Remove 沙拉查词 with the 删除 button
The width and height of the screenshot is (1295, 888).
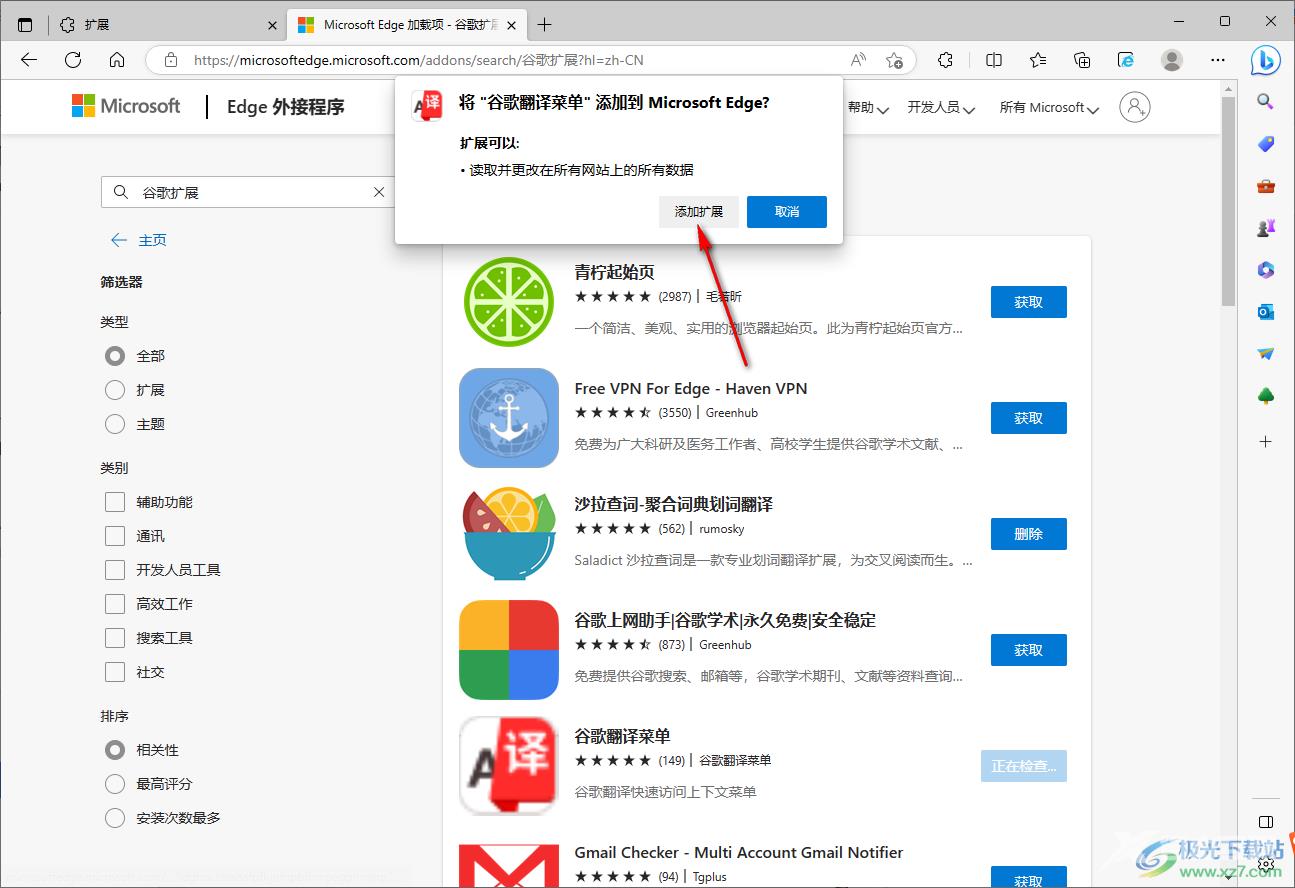(x=1029, y=534)
